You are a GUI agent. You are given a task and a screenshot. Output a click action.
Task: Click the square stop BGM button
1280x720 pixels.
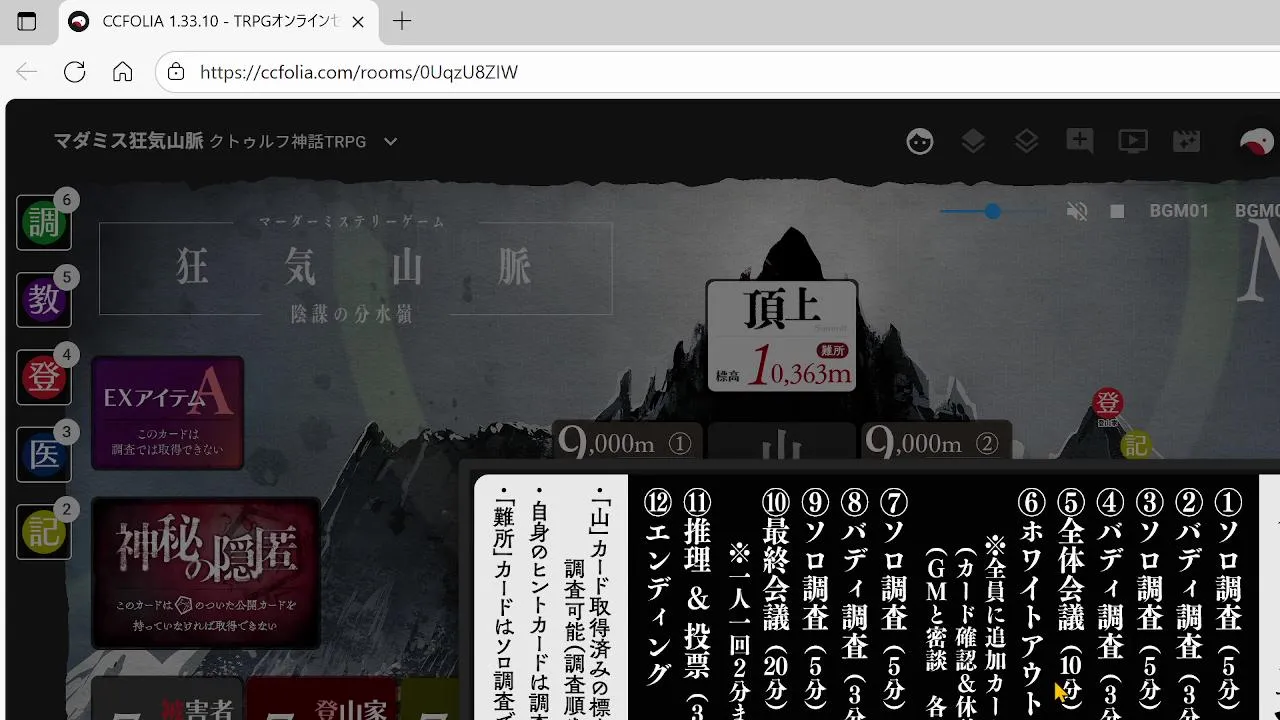tap(1117, 211)
